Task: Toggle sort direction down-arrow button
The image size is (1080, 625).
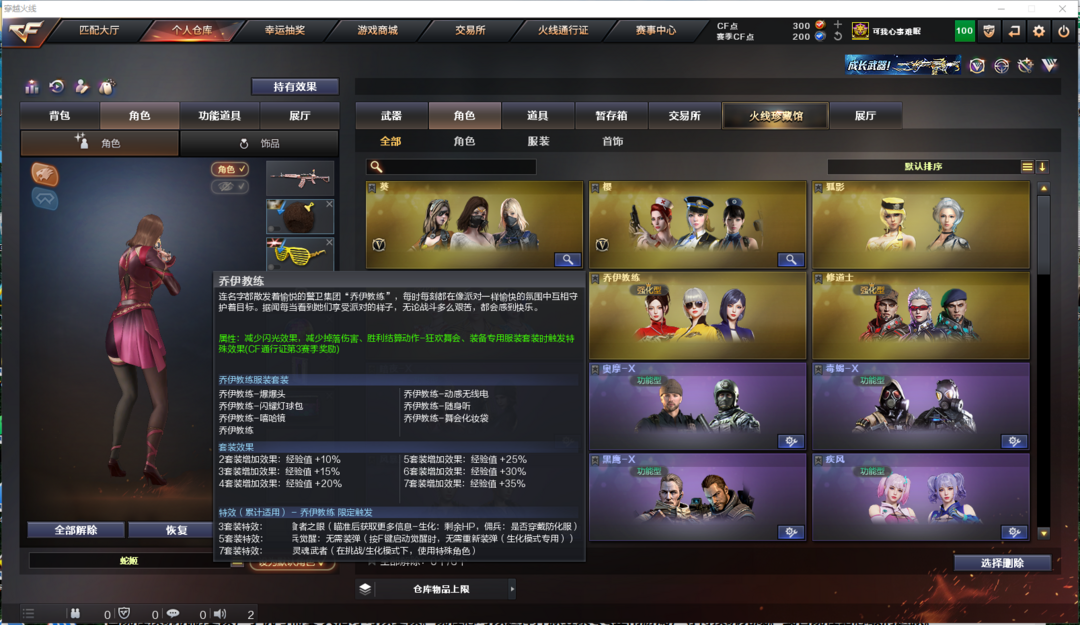Action: point(1042,167)
